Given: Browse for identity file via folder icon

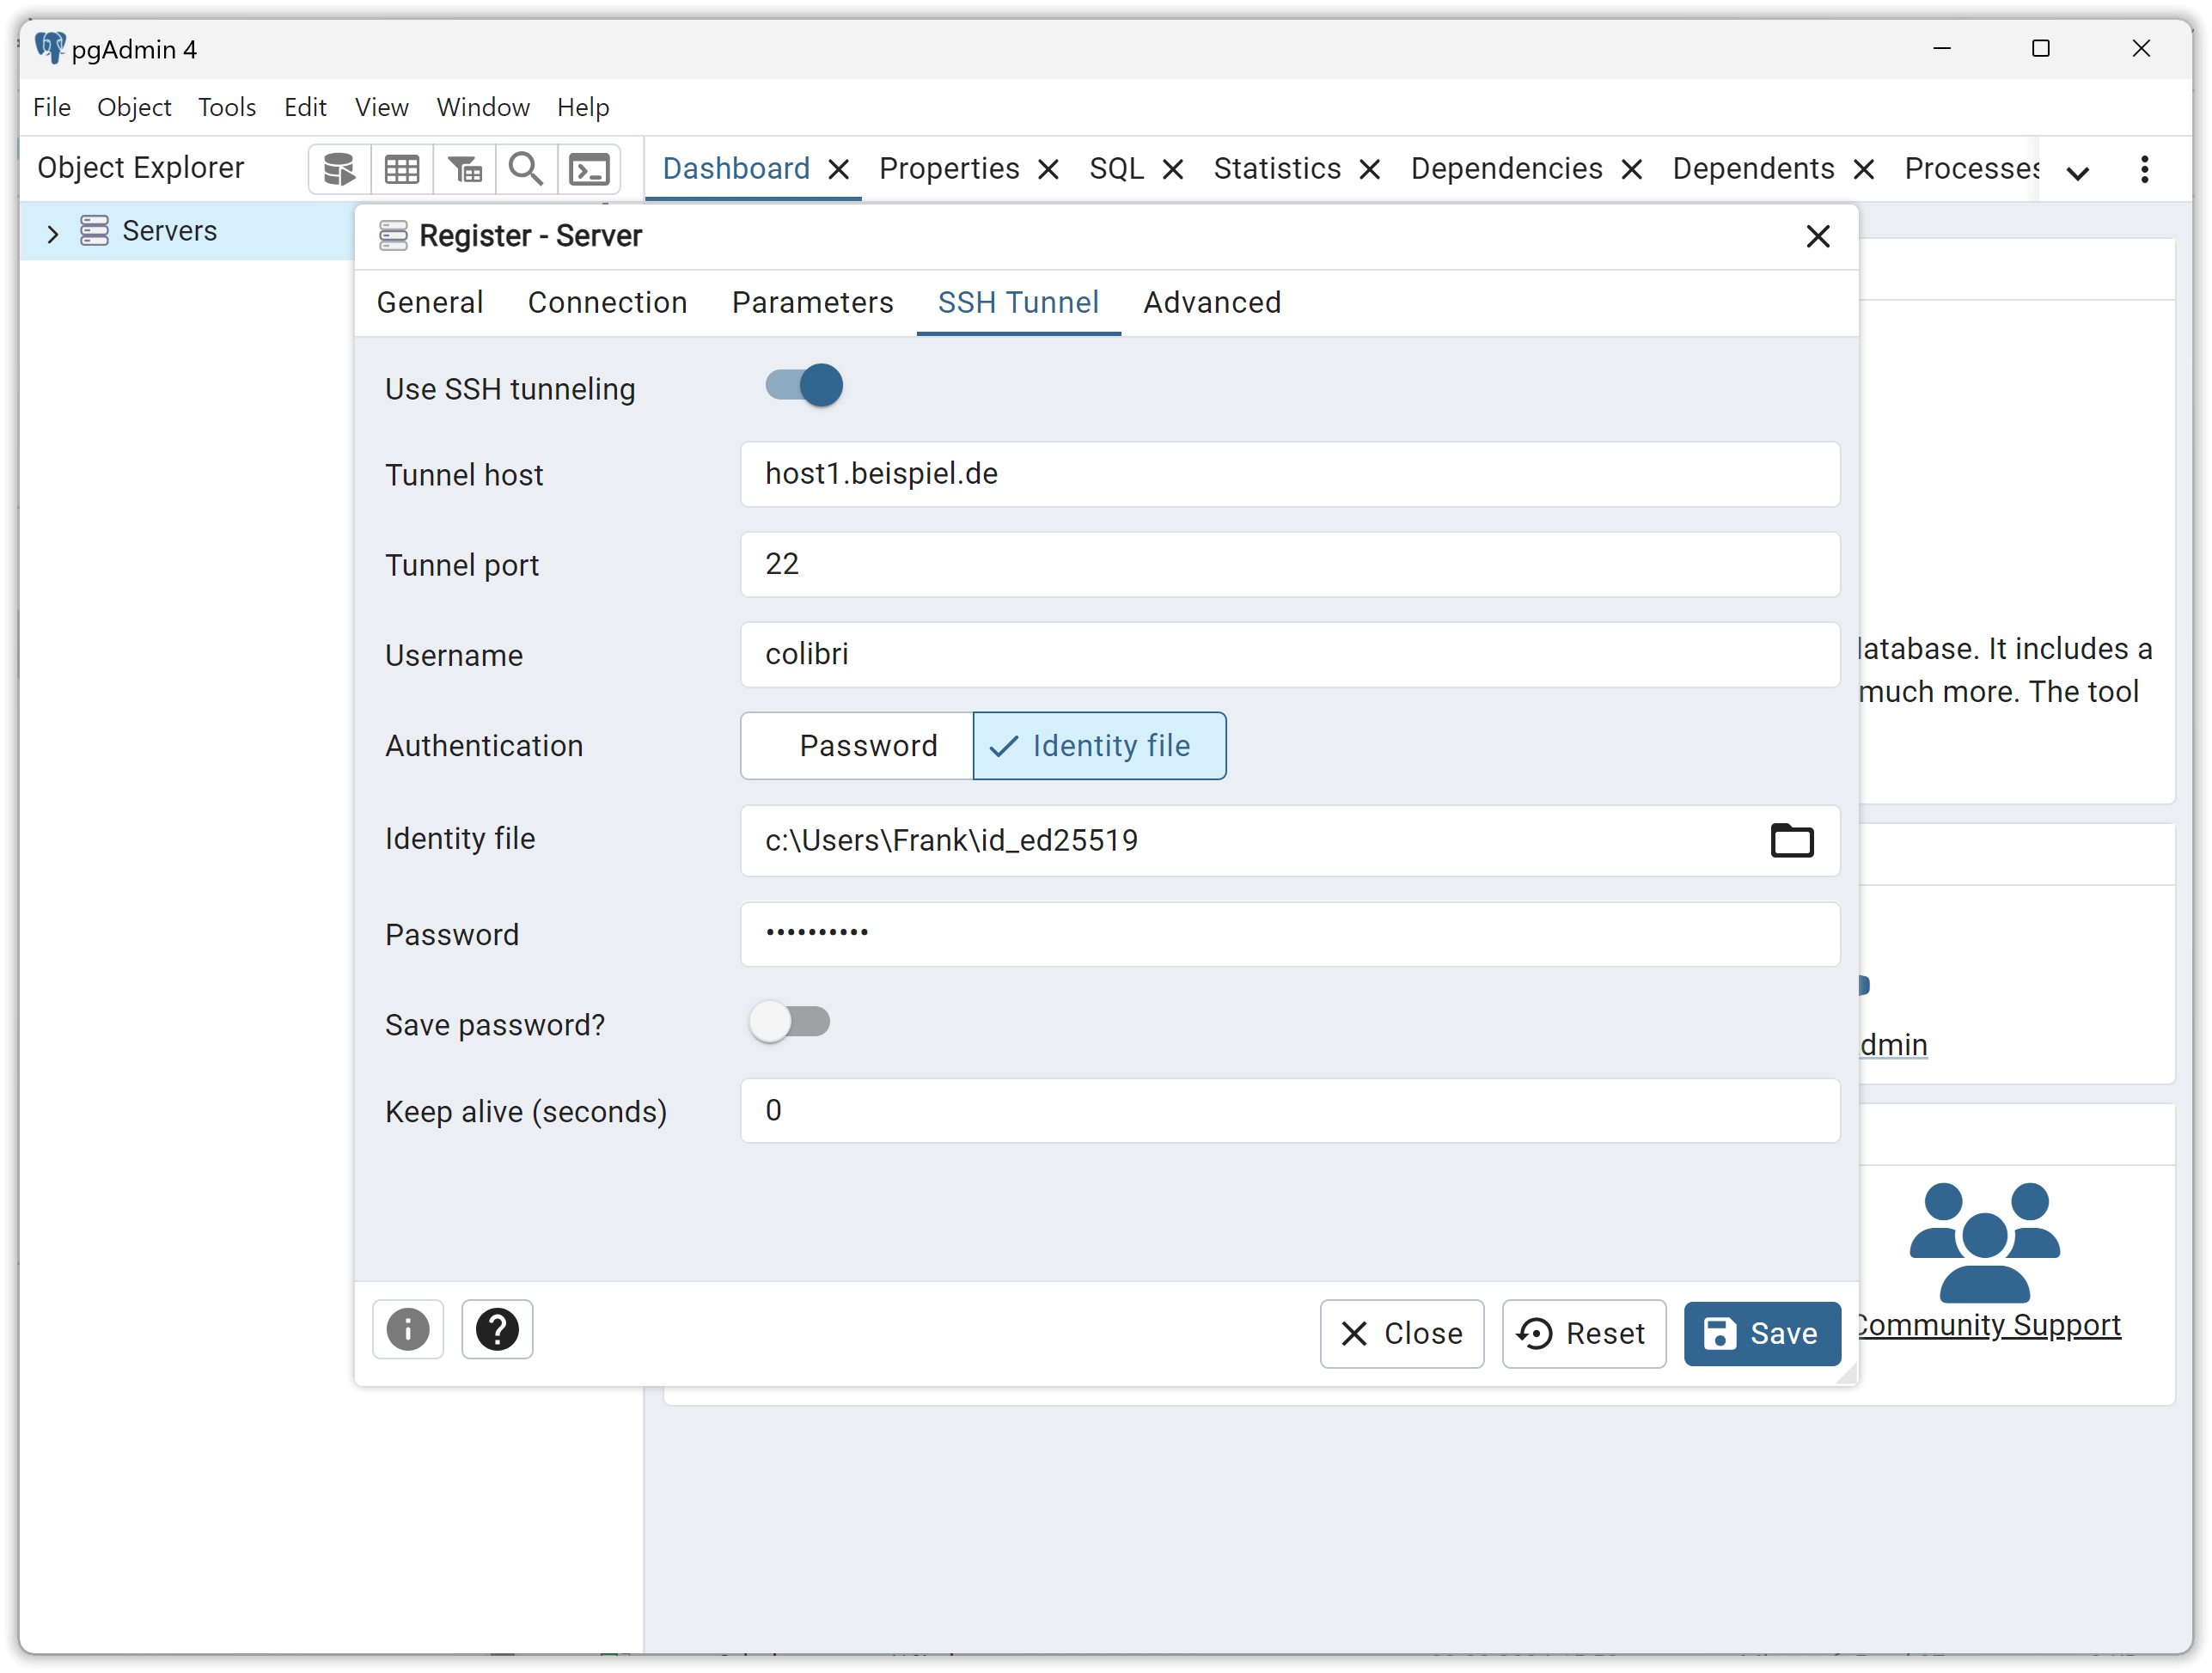Looking at the screenshot, I should coord(1791,840).
